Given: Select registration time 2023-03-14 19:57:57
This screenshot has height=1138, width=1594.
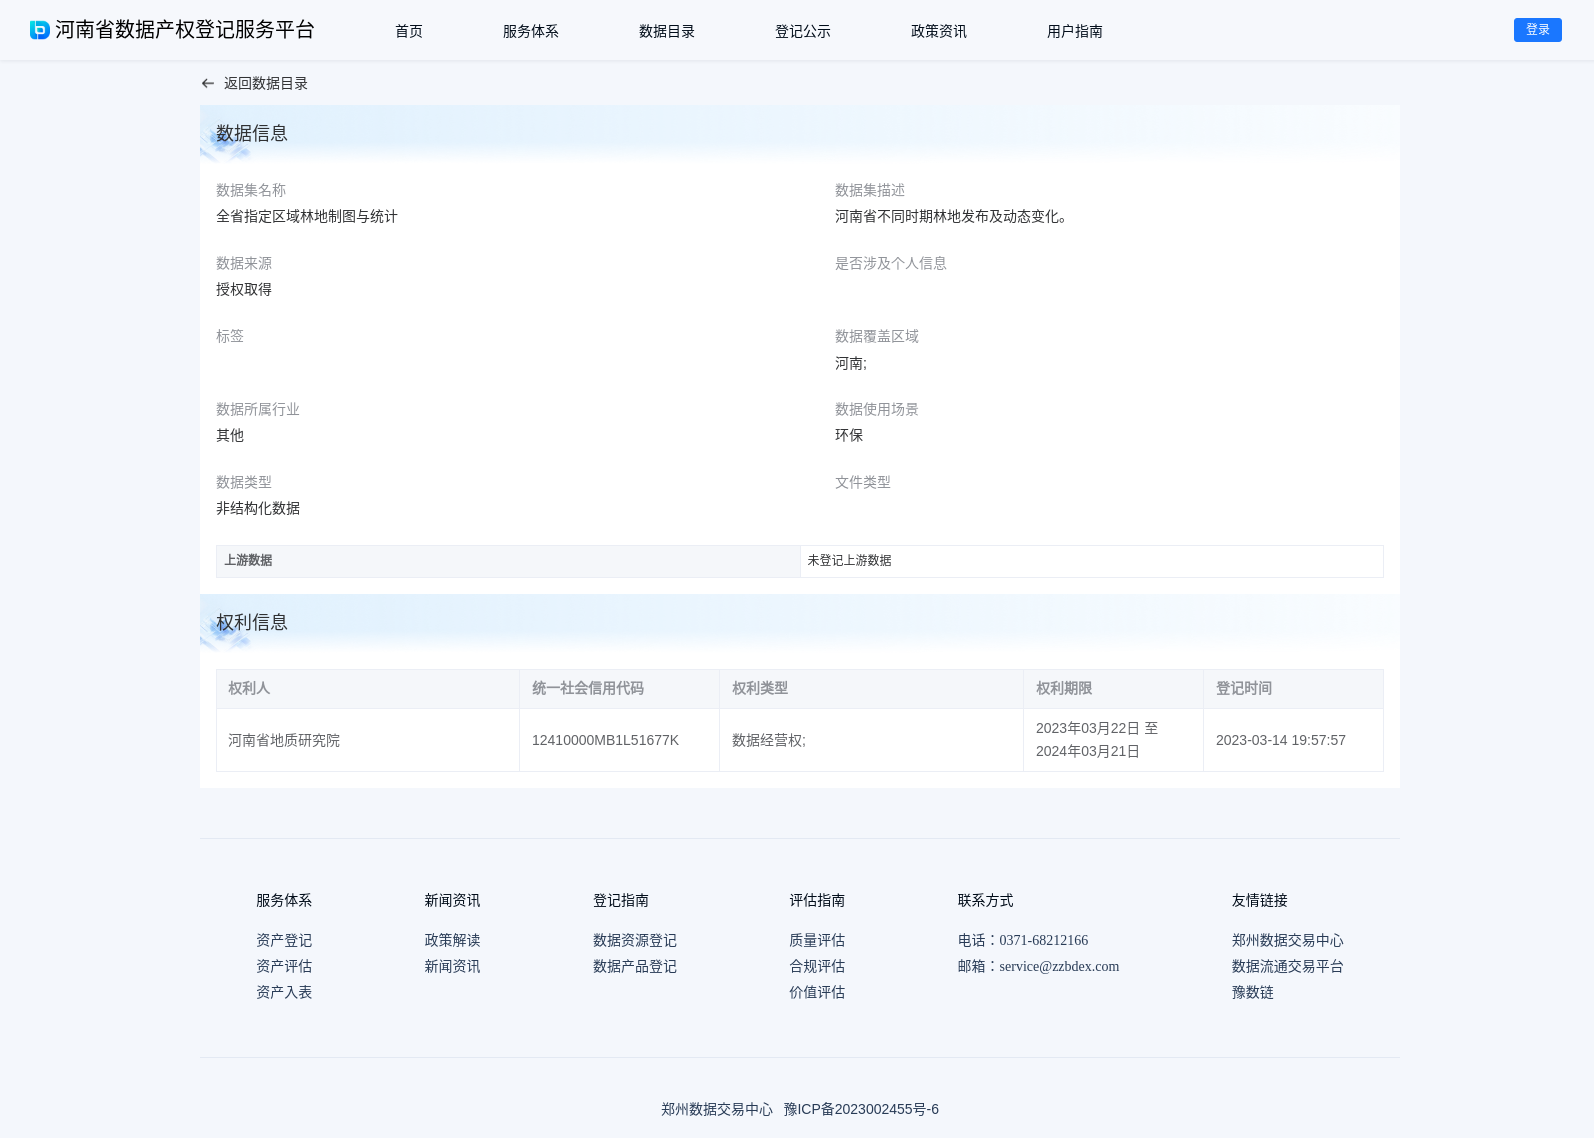Looking at the screenshot, I should pyautogui.click(x=1281, y=740).
